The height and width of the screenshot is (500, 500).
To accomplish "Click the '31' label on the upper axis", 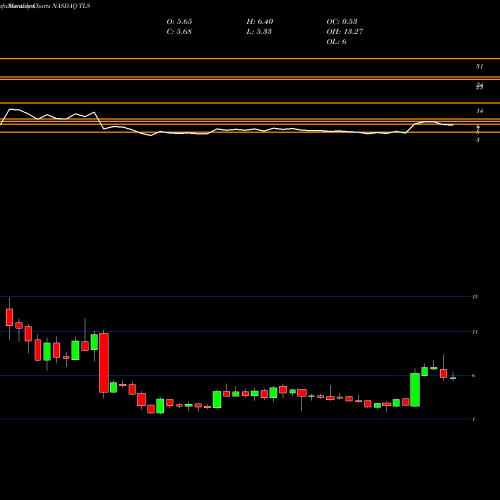I will [x=479, y=66].
